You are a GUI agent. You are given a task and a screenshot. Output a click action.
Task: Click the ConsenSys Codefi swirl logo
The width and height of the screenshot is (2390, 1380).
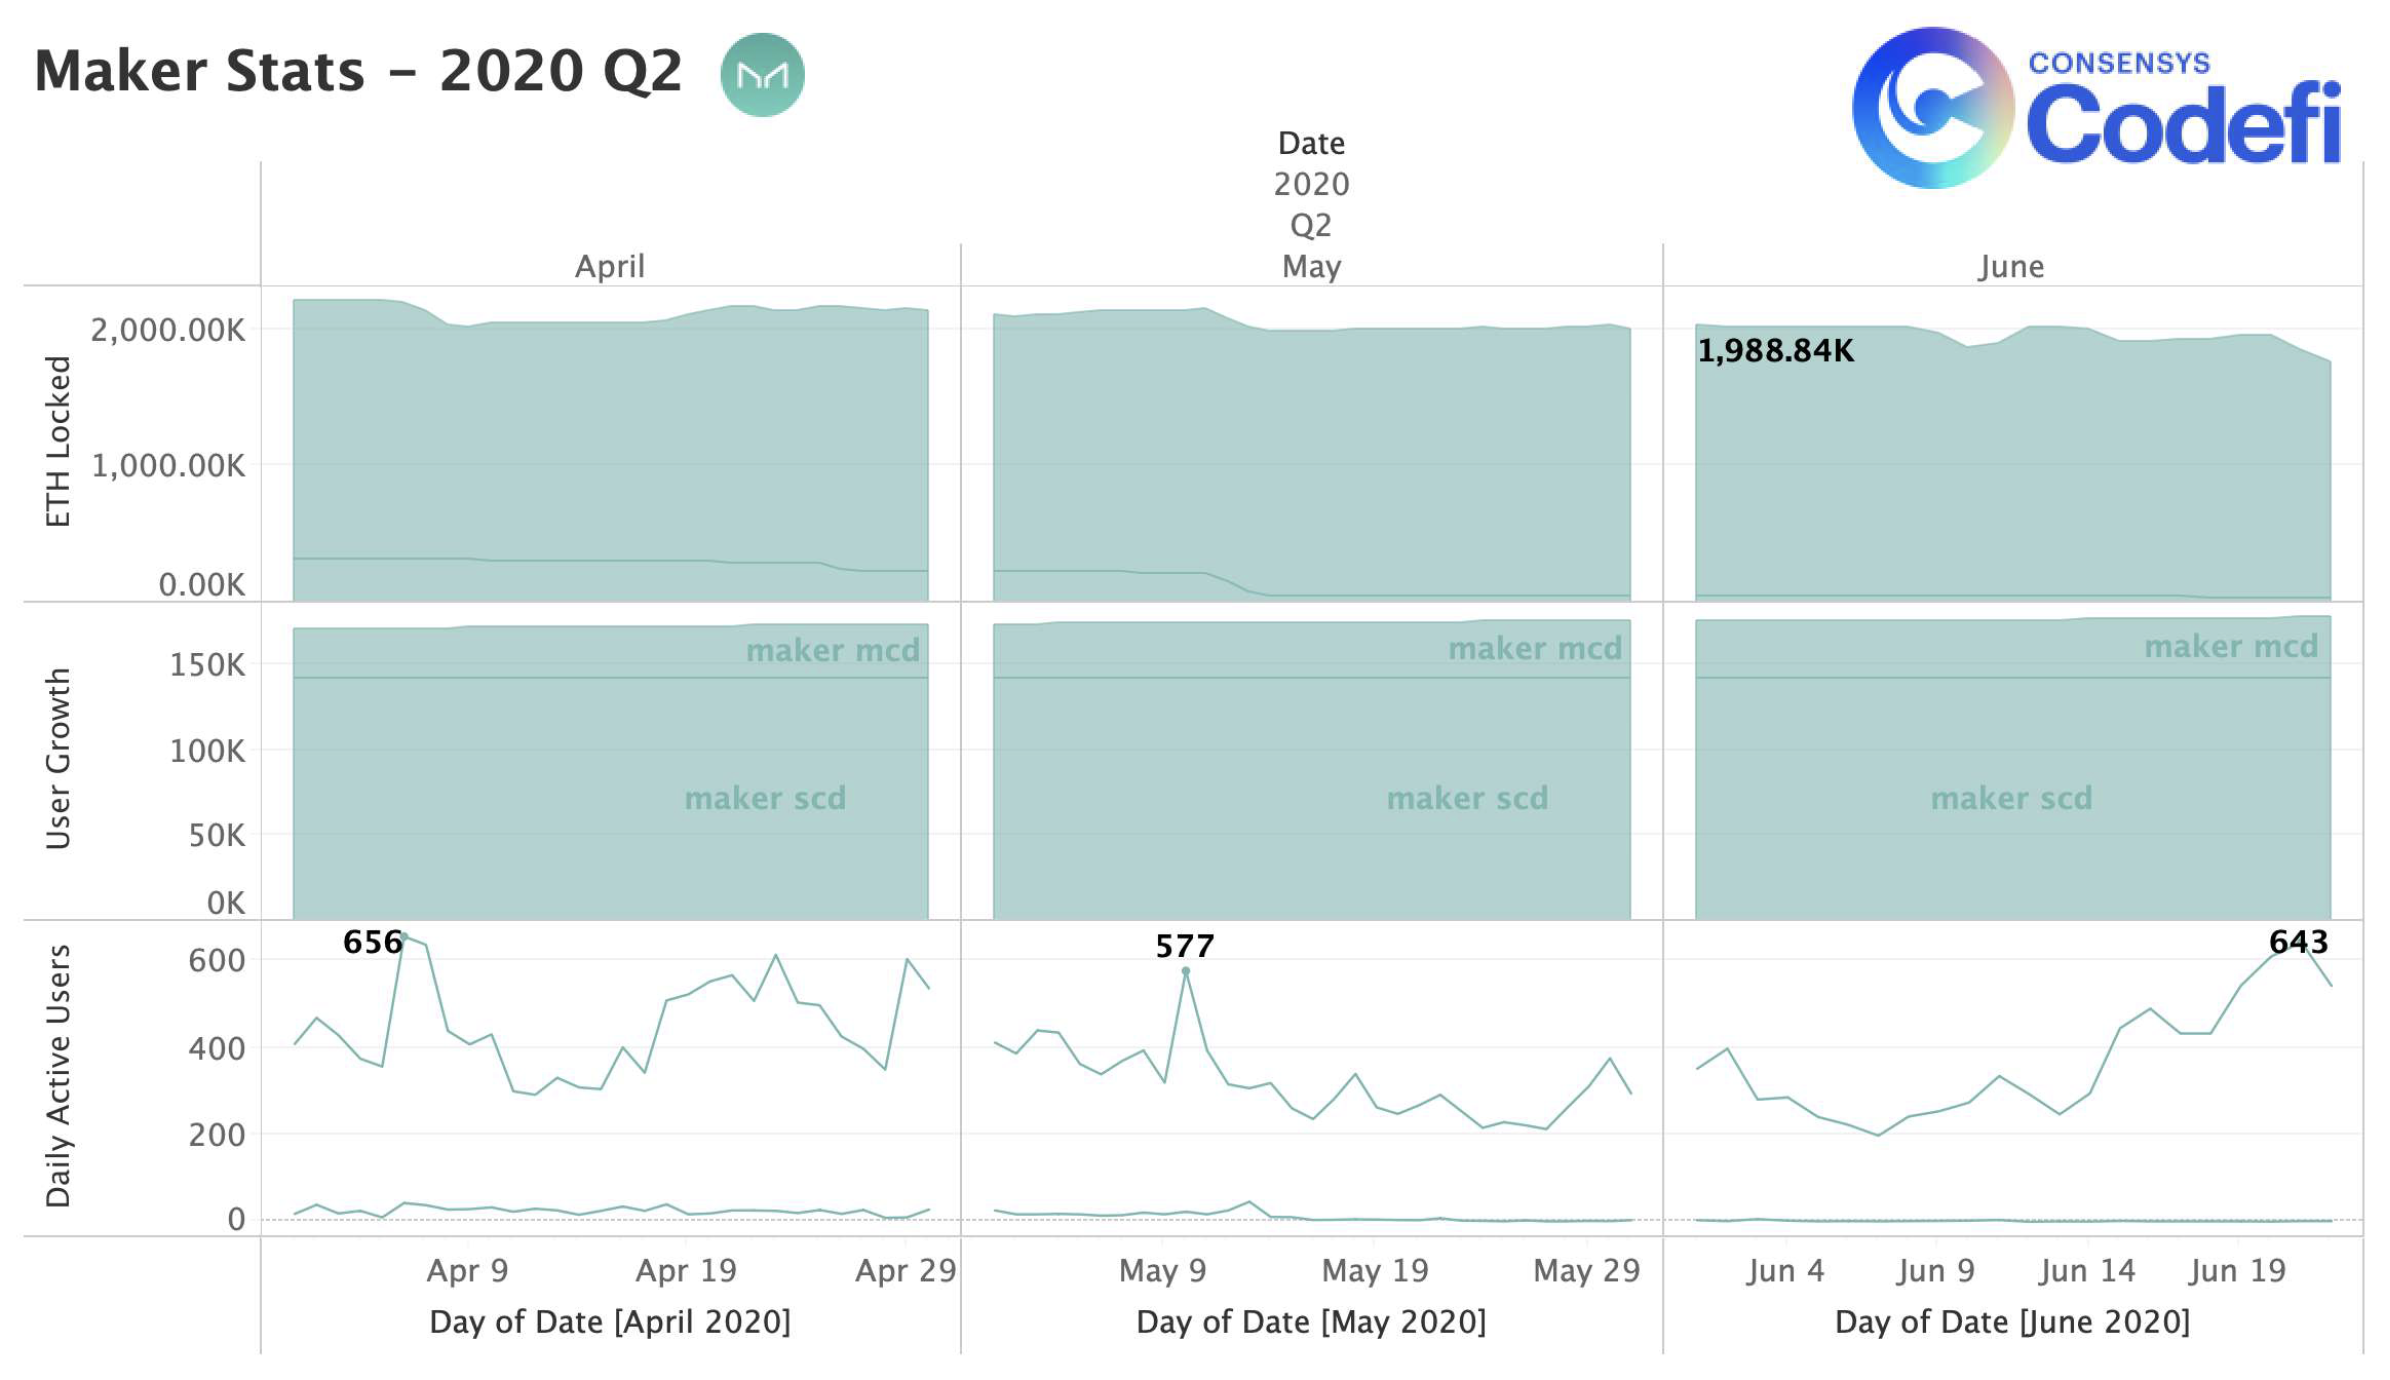tap(1932, 107)
